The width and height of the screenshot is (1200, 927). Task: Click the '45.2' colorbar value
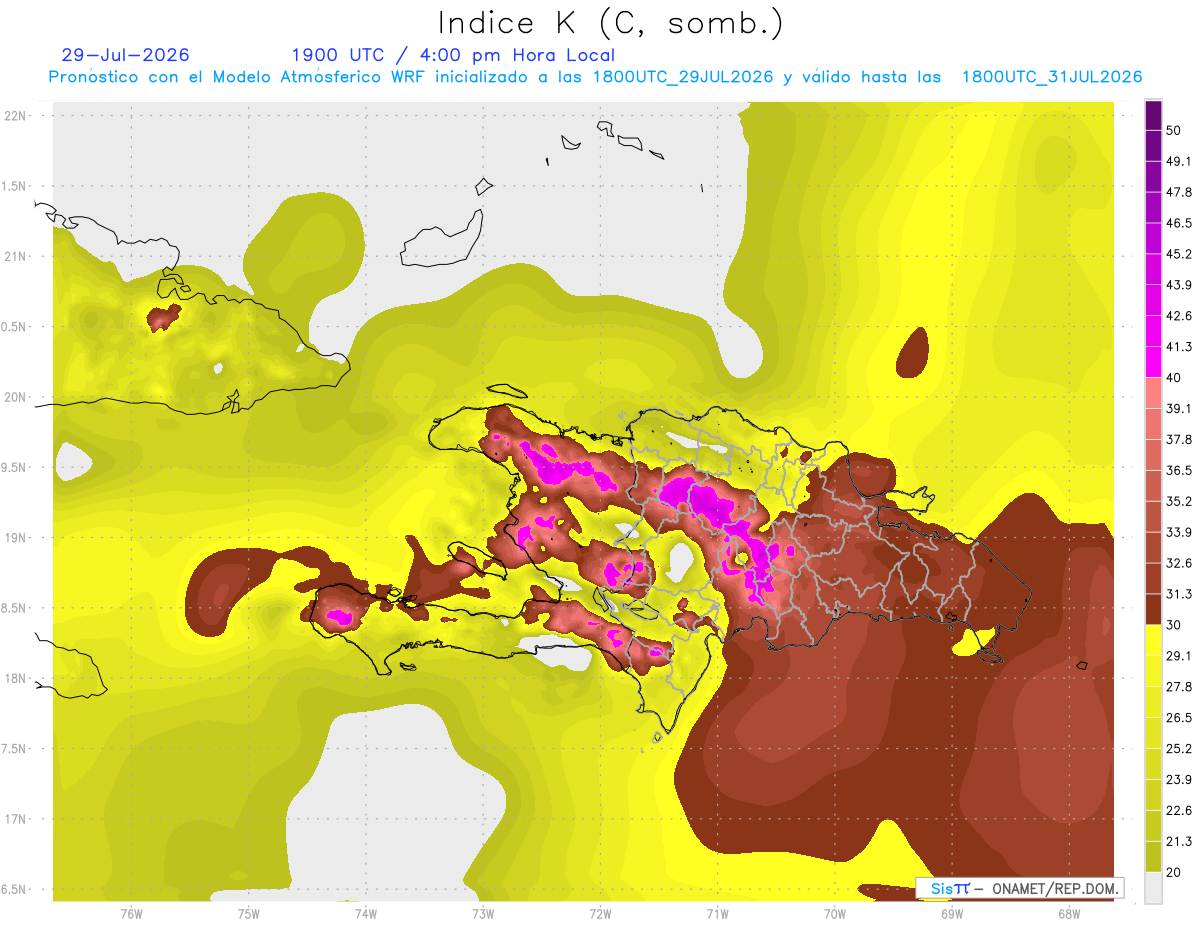pyautogui.click(x=1178, y=254)
